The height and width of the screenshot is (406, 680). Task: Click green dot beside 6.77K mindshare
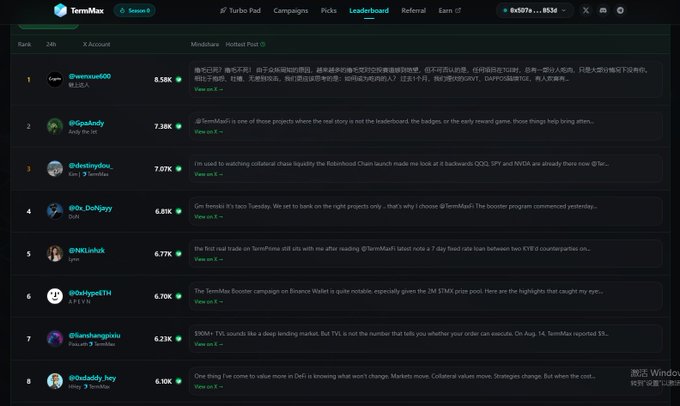179,254
